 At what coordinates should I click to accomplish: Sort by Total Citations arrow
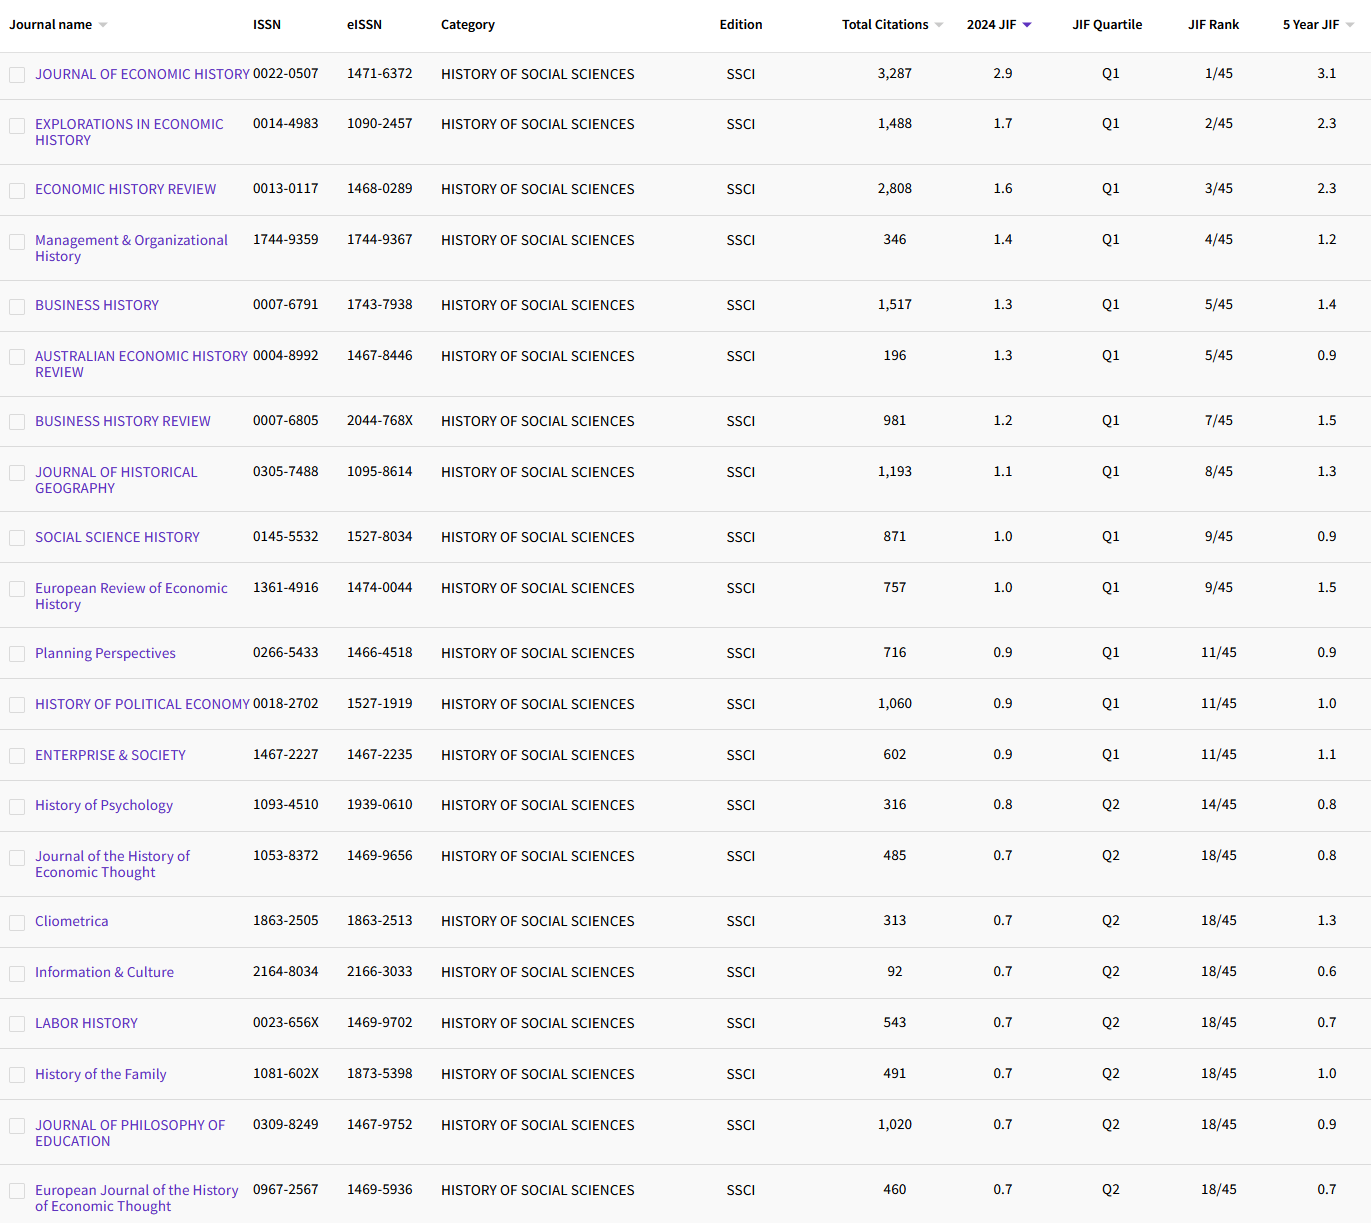click(939, 25)
